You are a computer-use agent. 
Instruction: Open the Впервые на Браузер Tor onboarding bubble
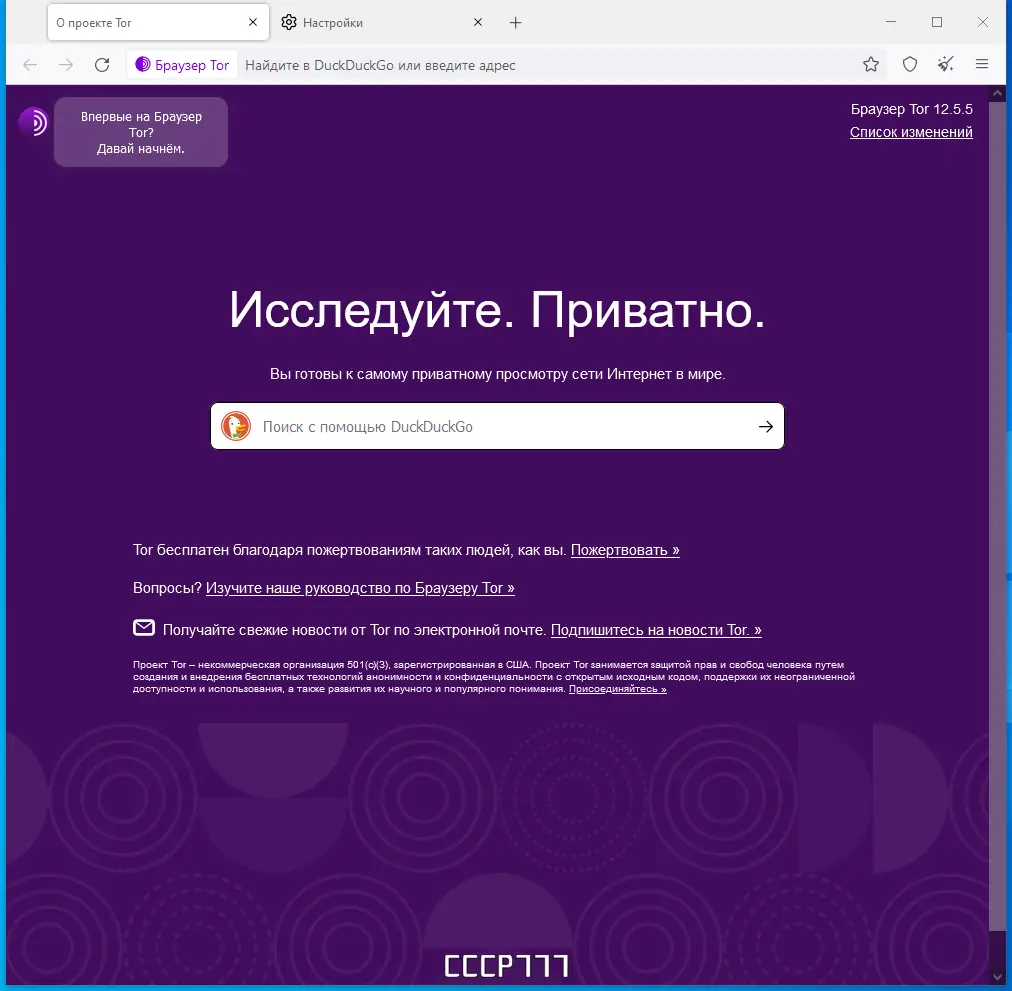pos(141,132)
